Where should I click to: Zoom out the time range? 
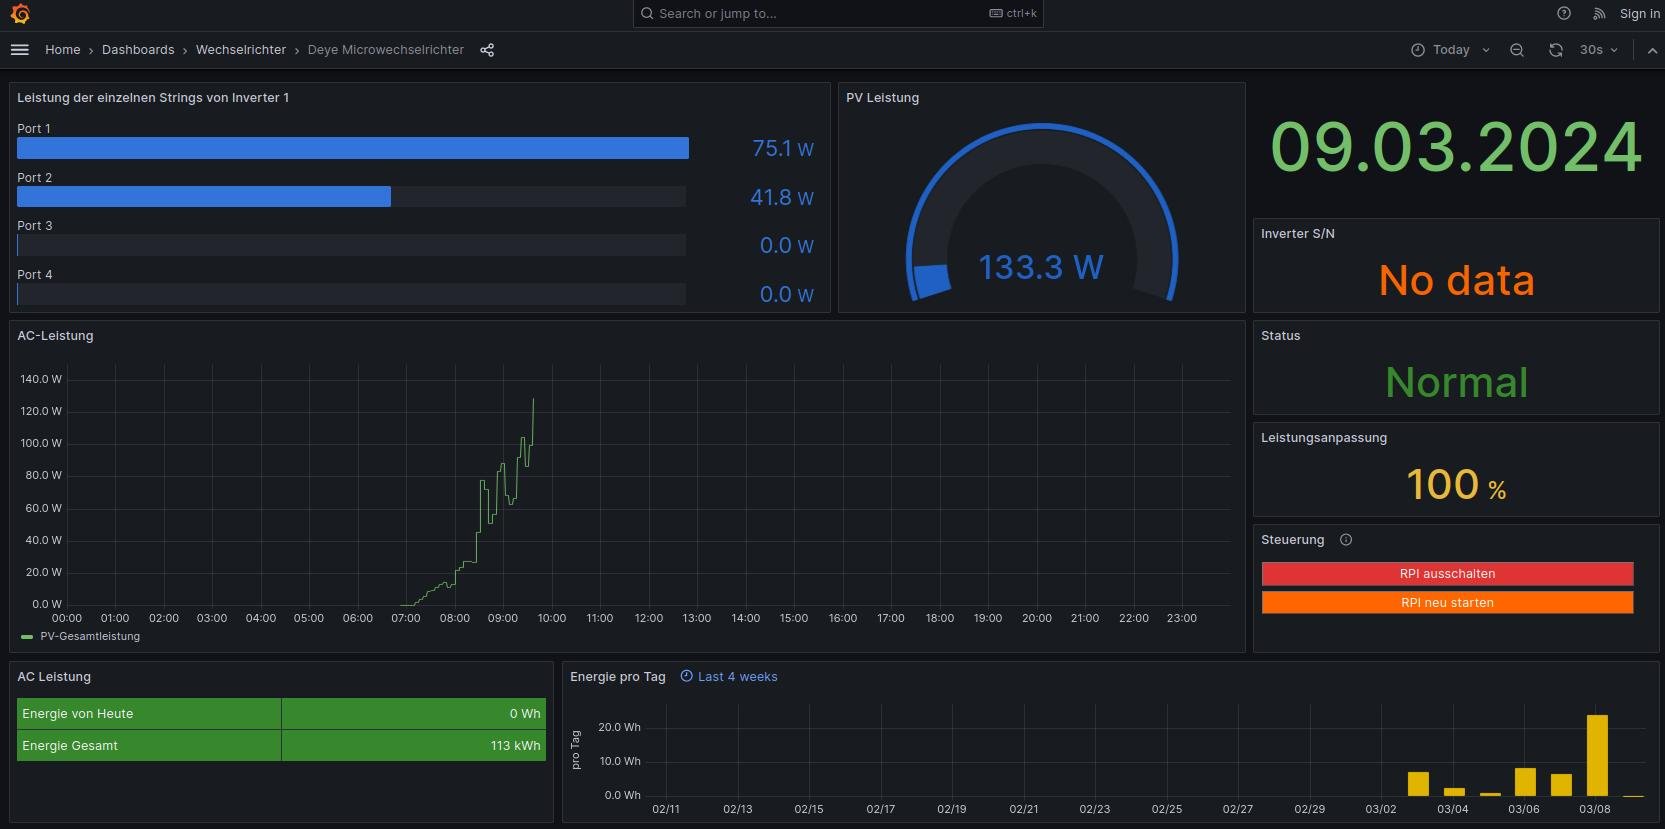[x=1517, y=50]
